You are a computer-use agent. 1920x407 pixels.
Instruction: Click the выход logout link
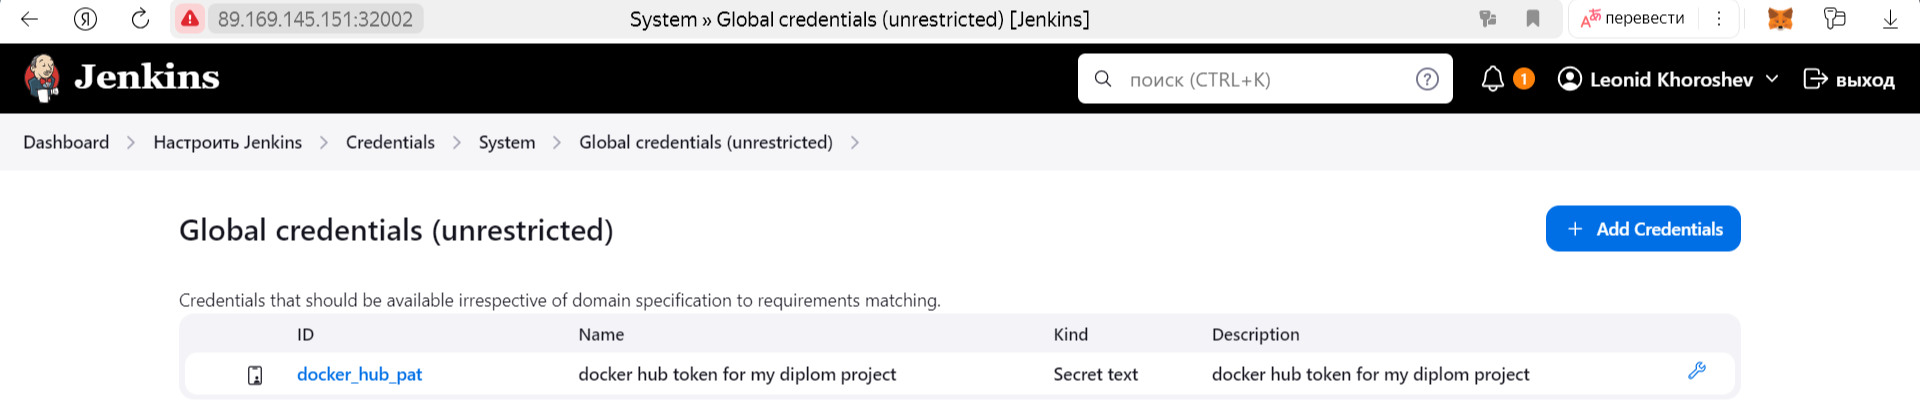[x=1849, y=79]
